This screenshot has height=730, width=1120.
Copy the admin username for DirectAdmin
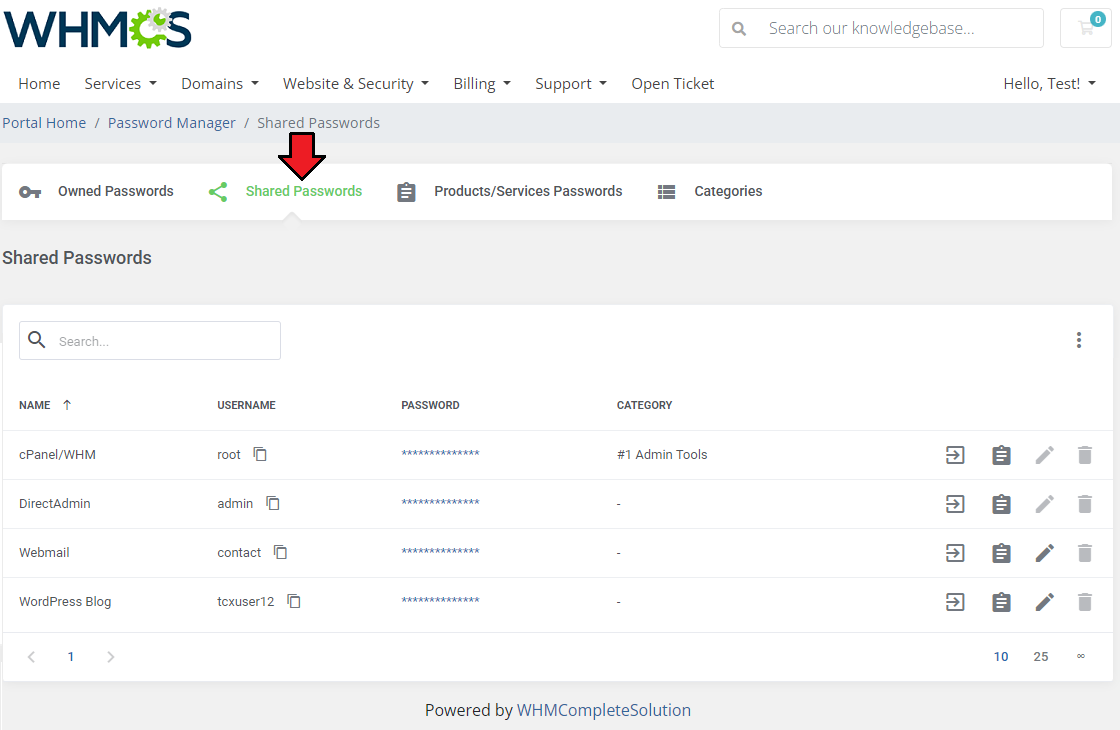tap(273, 503)
